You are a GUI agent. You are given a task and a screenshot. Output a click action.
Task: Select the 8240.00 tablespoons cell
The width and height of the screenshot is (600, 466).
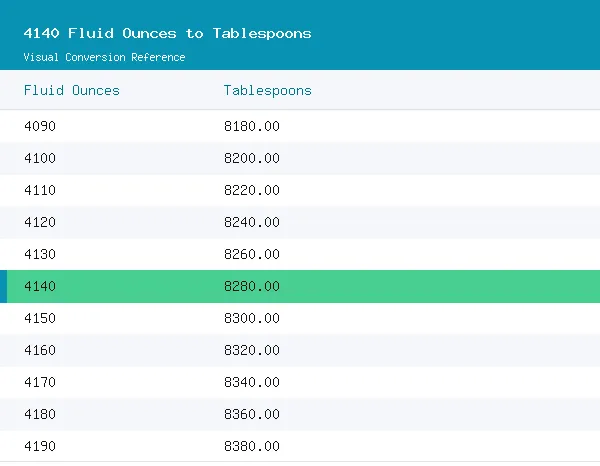click(x=252, y=222)
